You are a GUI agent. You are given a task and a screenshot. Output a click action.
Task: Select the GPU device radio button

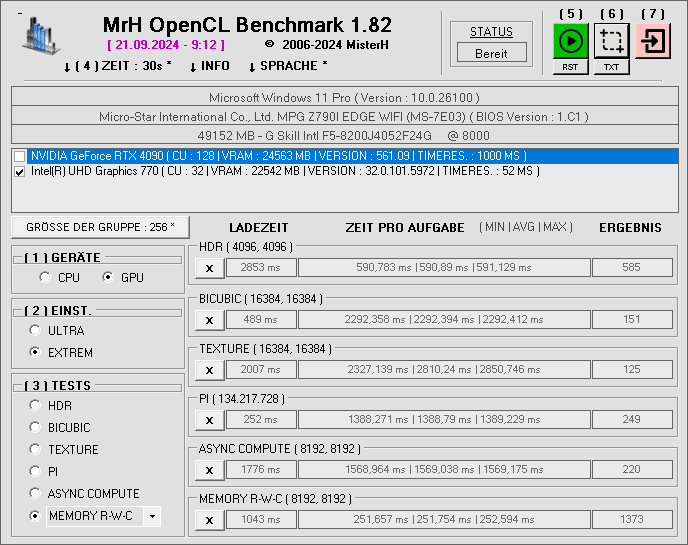point(108,277)
